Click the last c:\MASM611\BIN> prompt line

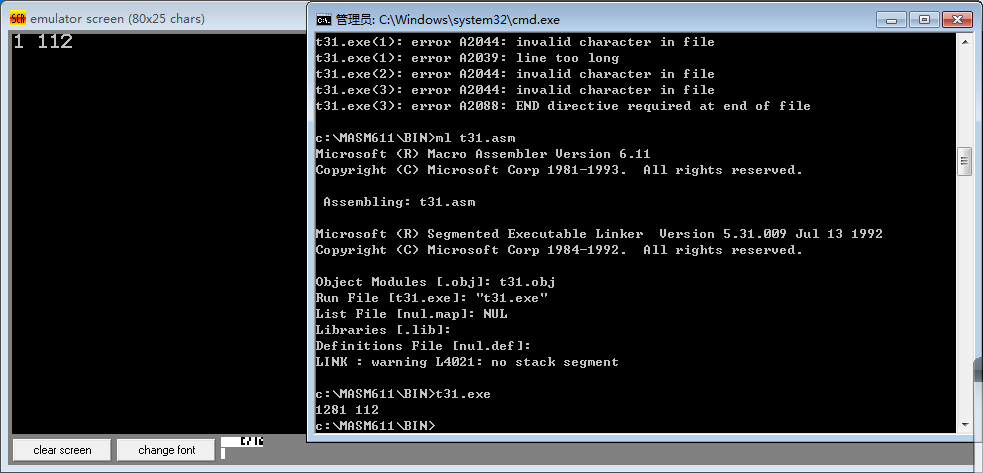(375, 426)
